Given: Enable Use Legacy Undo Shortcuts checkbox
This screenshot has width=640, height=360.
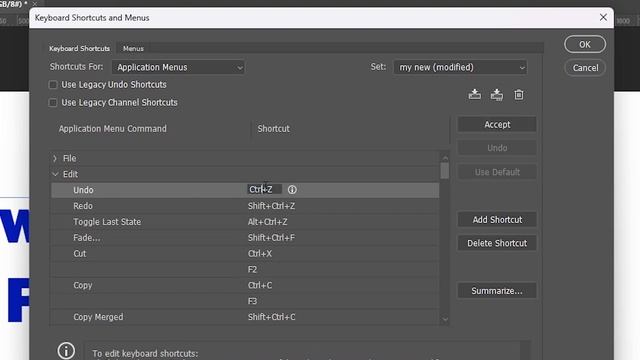Looking at the screenshot, I should 53,85.
